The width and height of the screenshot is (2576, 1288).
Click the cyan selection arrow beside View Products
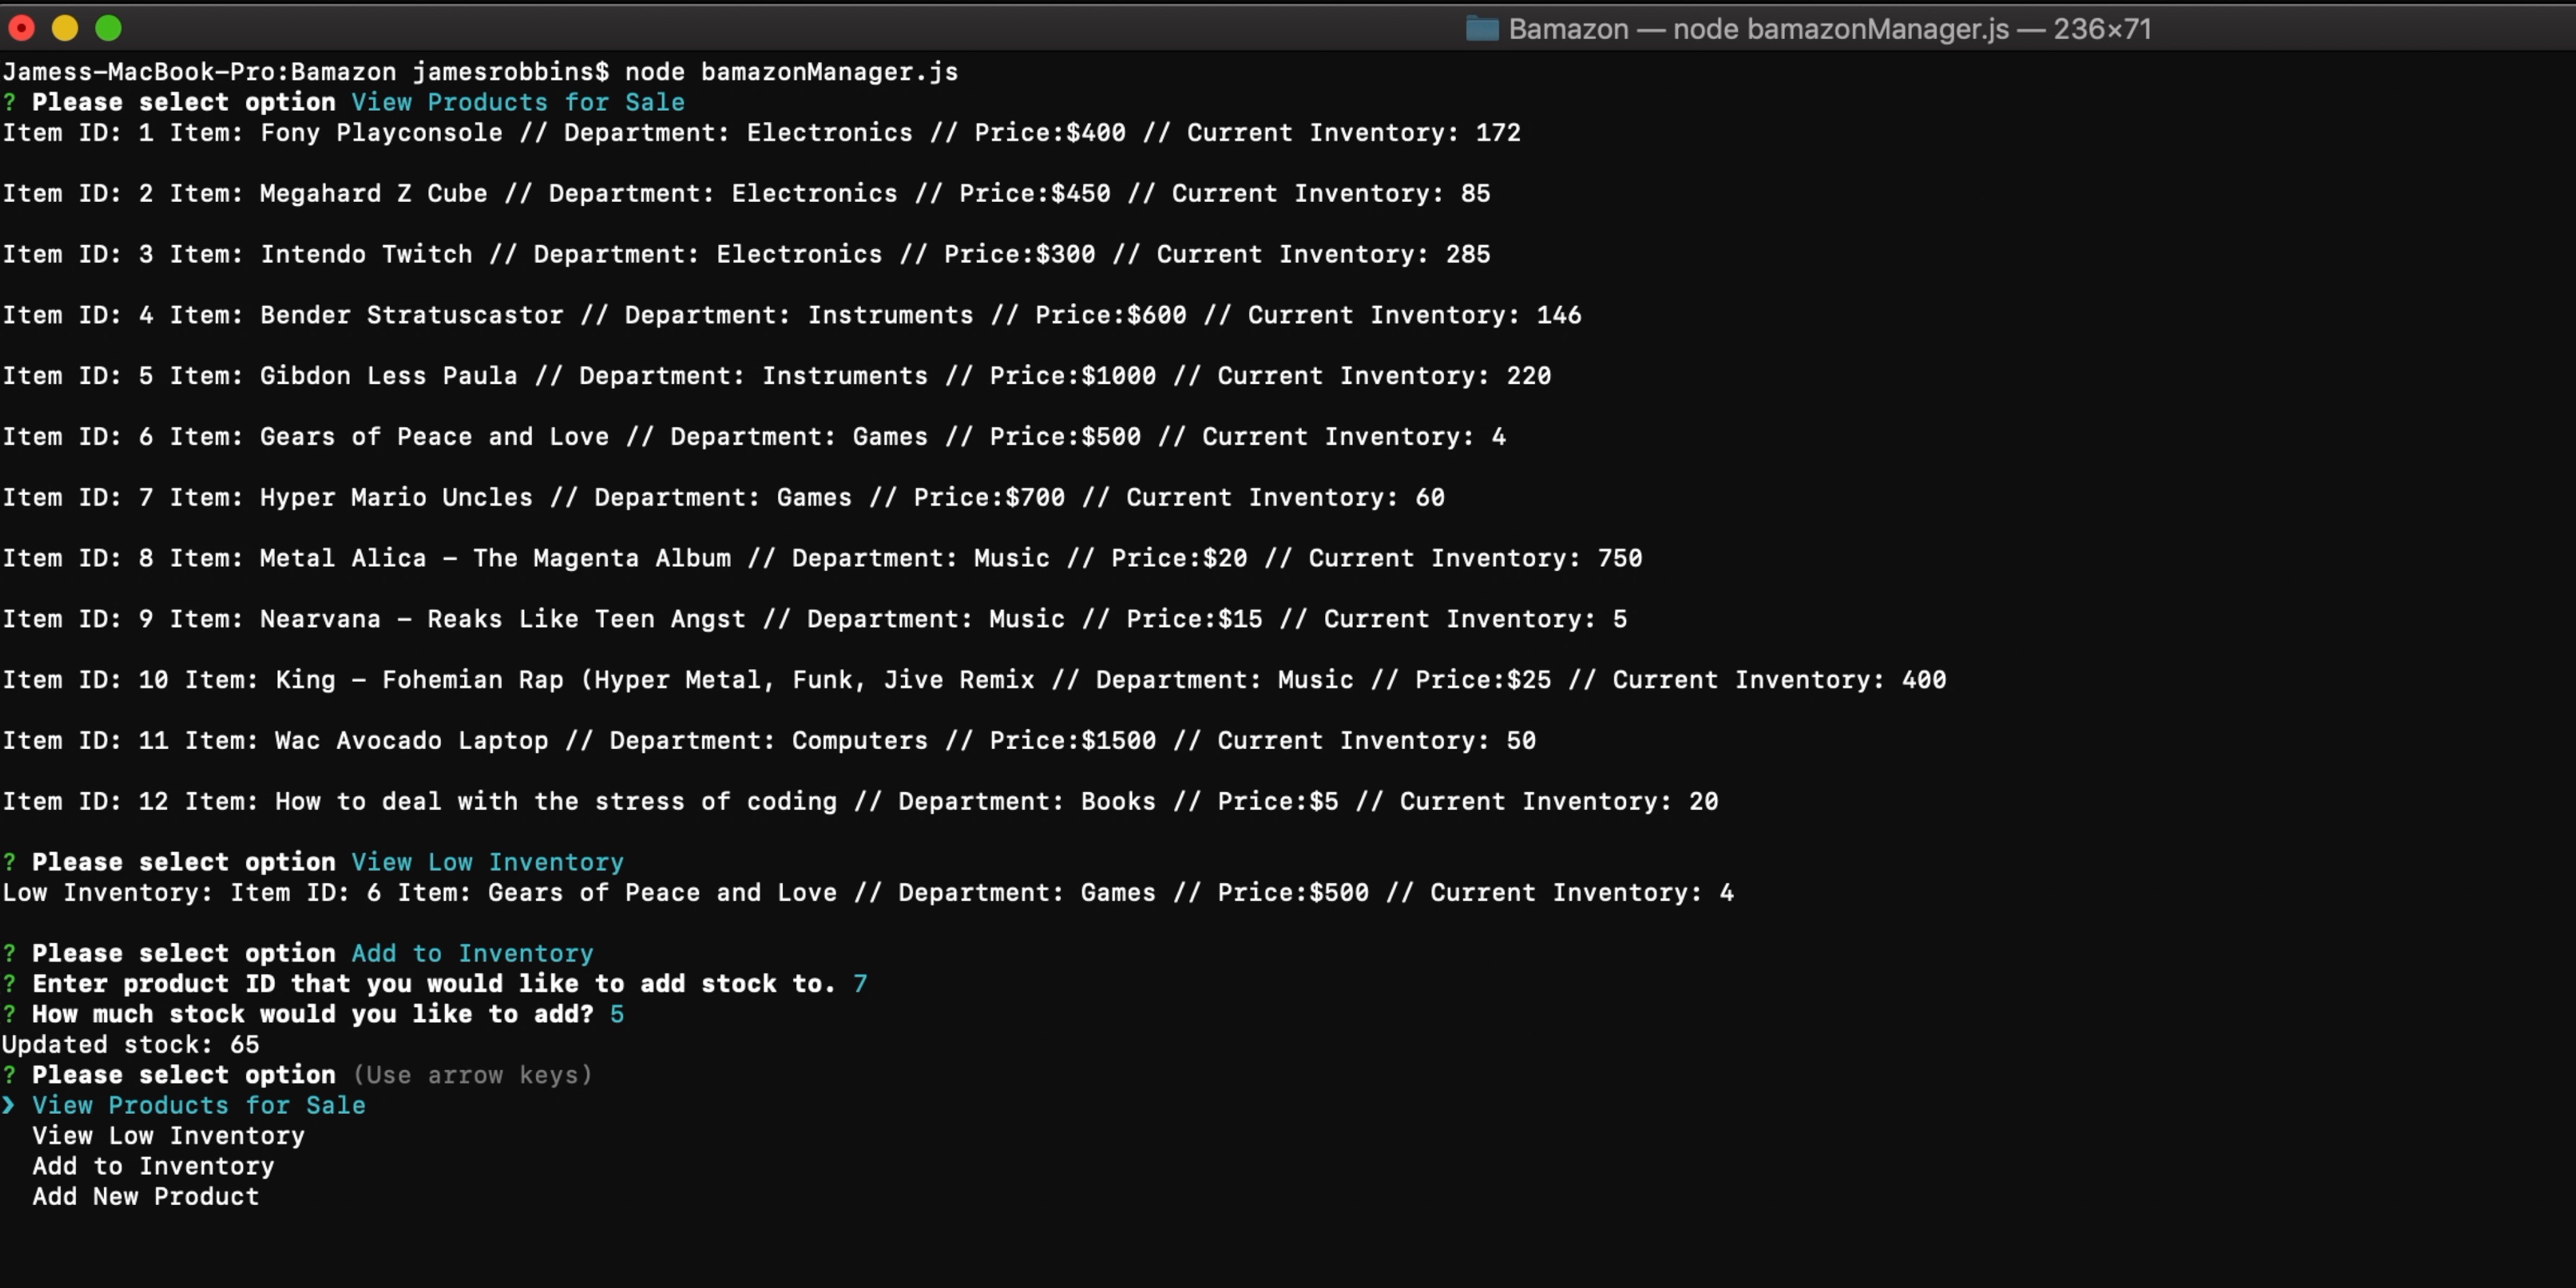[9, 1105]
